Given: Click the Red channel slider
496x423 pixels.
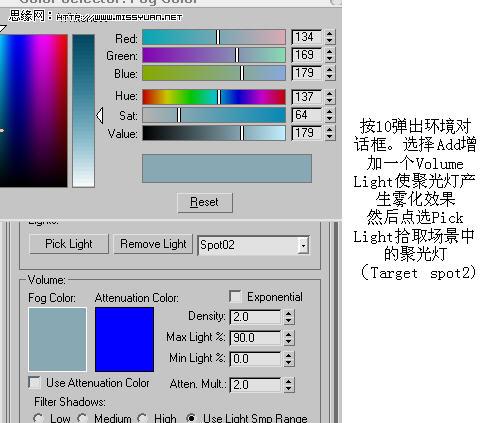Looking at the screenshot, I should pyautogui.click(x=214, y=37).
